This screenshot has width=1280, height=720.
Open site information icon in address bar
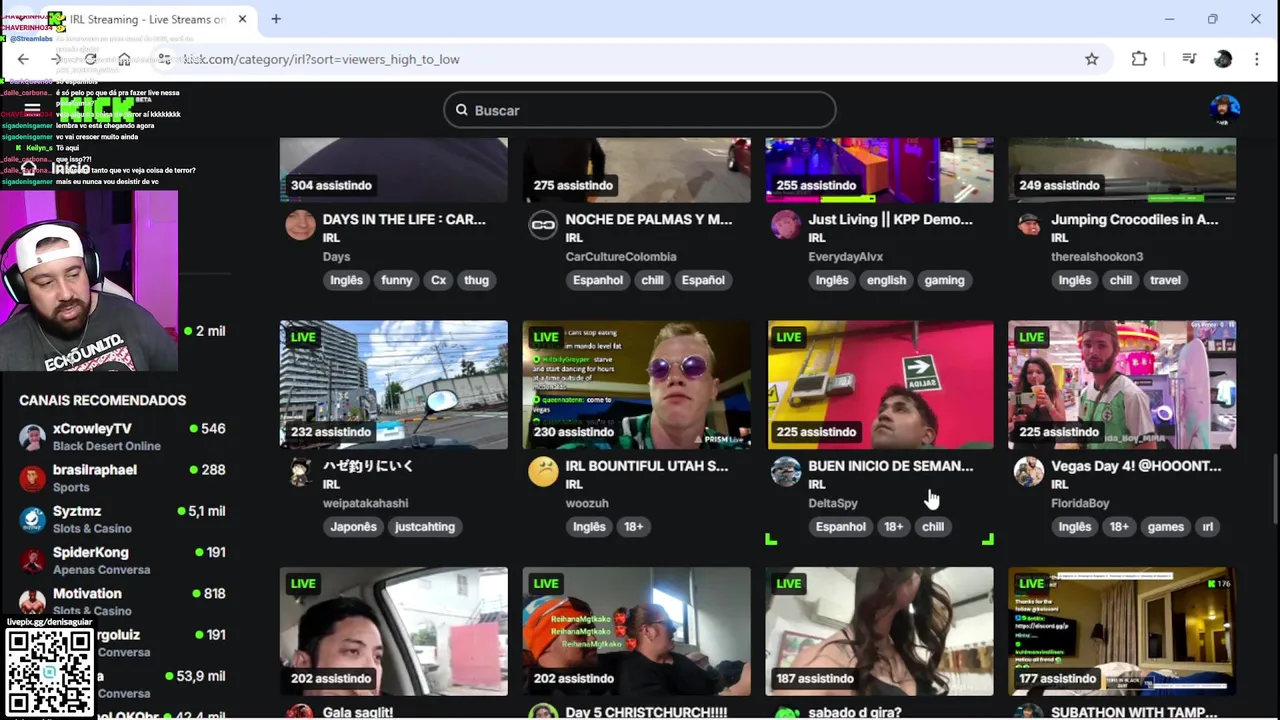[x=164, y=59]
